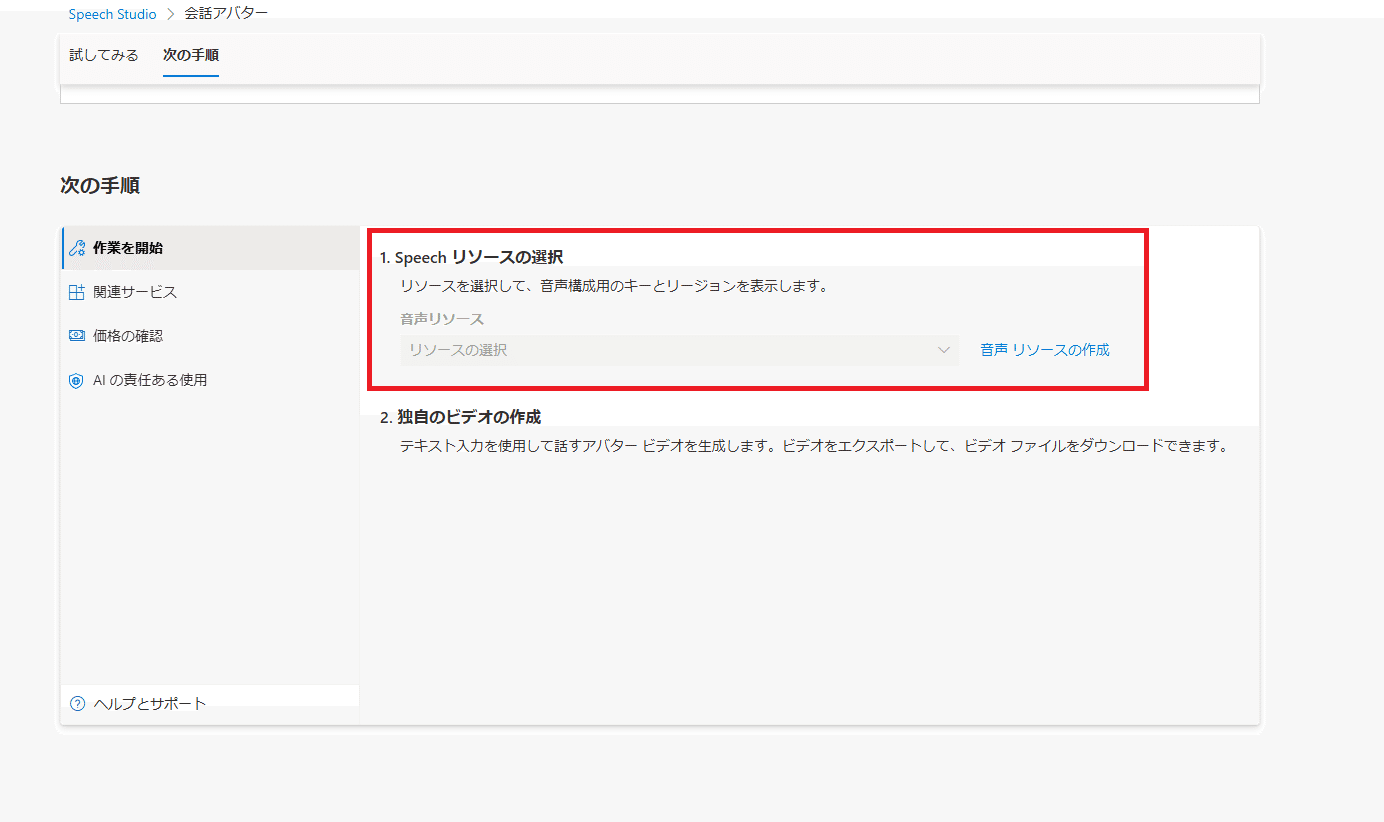The height and width of the screenshot is (822, 1384).
Task: Click the 音声 リソースの作成 link
Action: (1045, 350)
